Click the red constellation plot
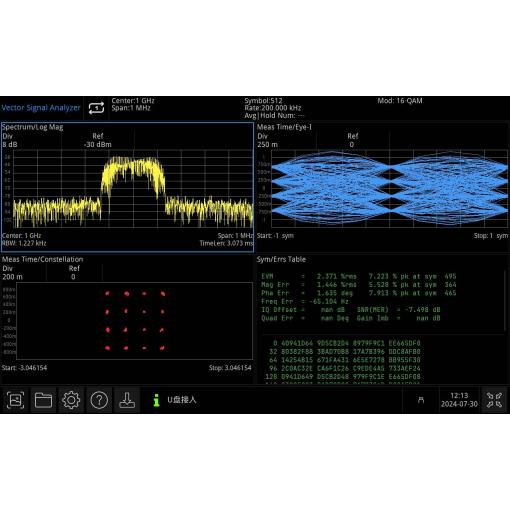This screenshot has width=510, height=510. click(135, 321)
